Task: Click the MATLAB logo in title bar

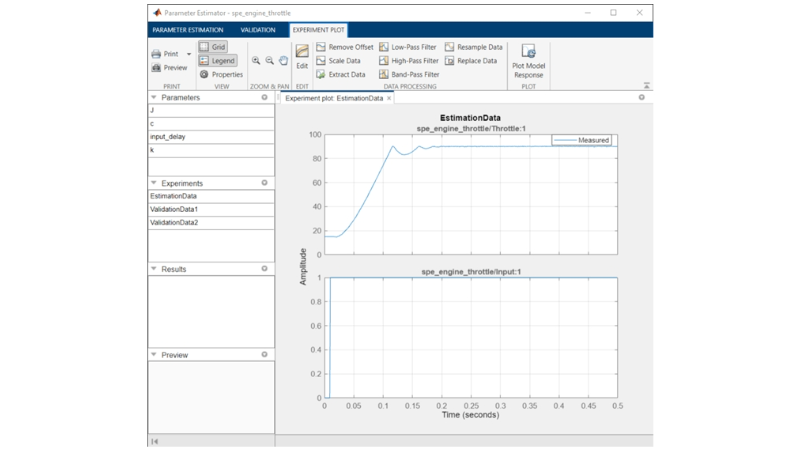Action: (x=157, y=13)
